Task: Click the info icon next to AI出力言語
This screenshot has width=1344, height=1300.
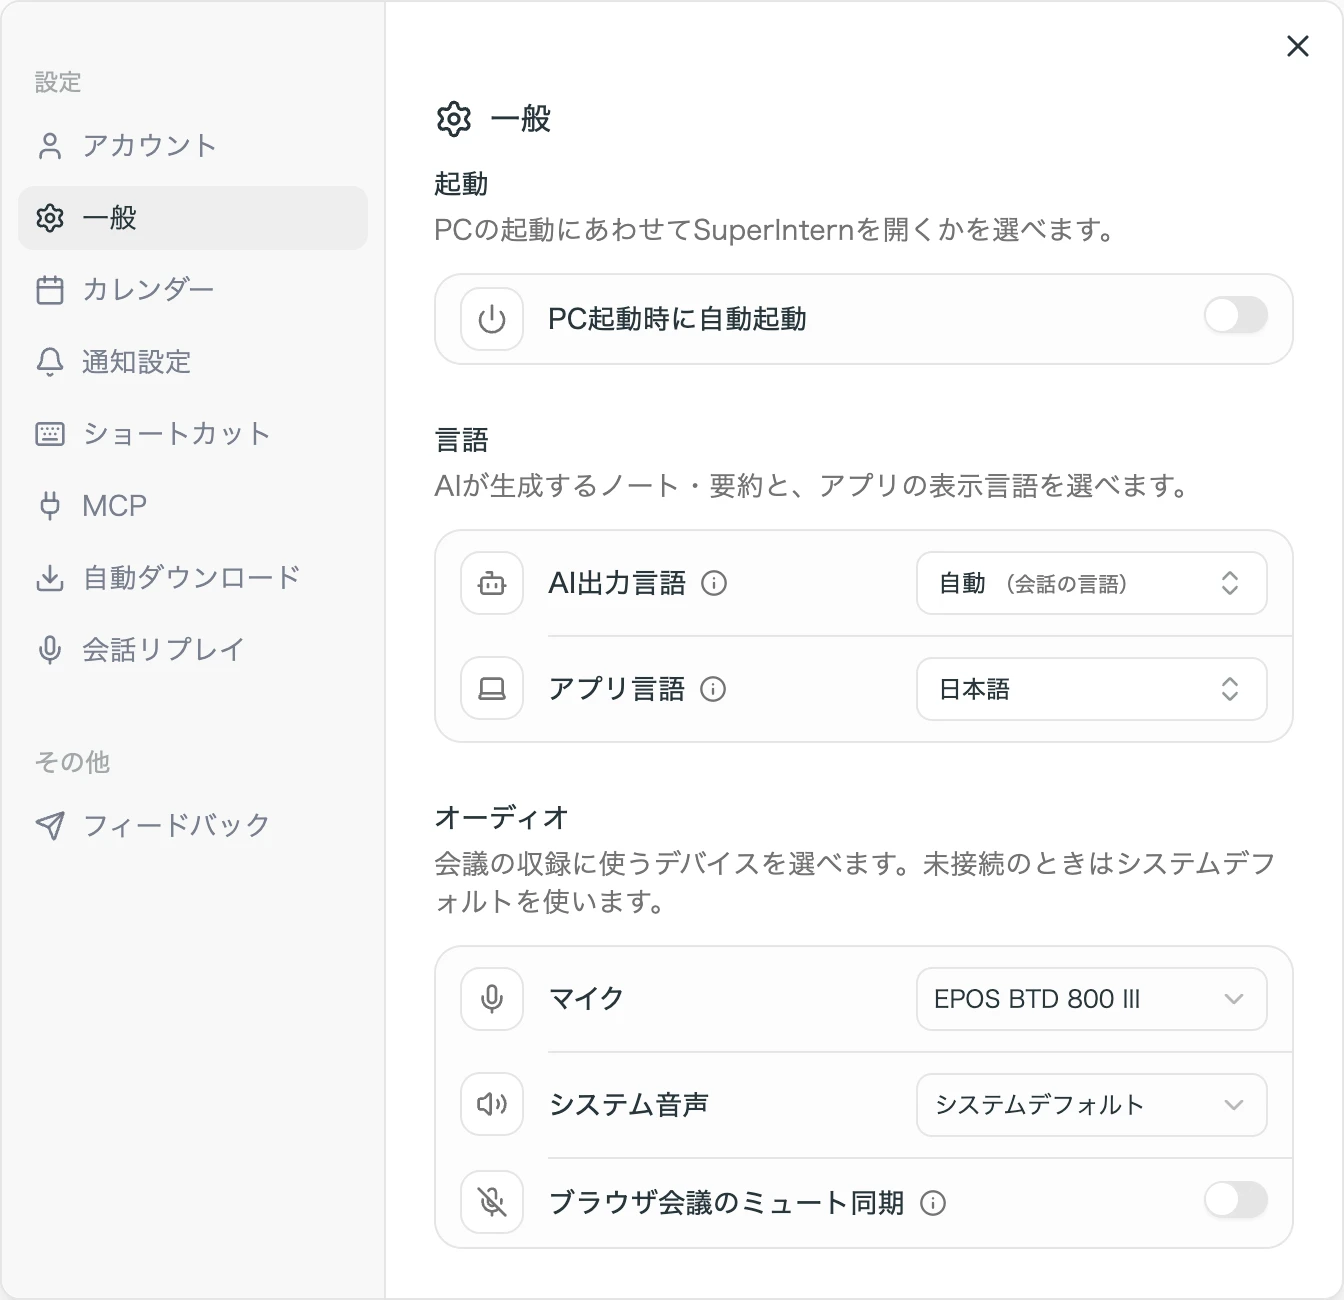Action: point(714,583)
